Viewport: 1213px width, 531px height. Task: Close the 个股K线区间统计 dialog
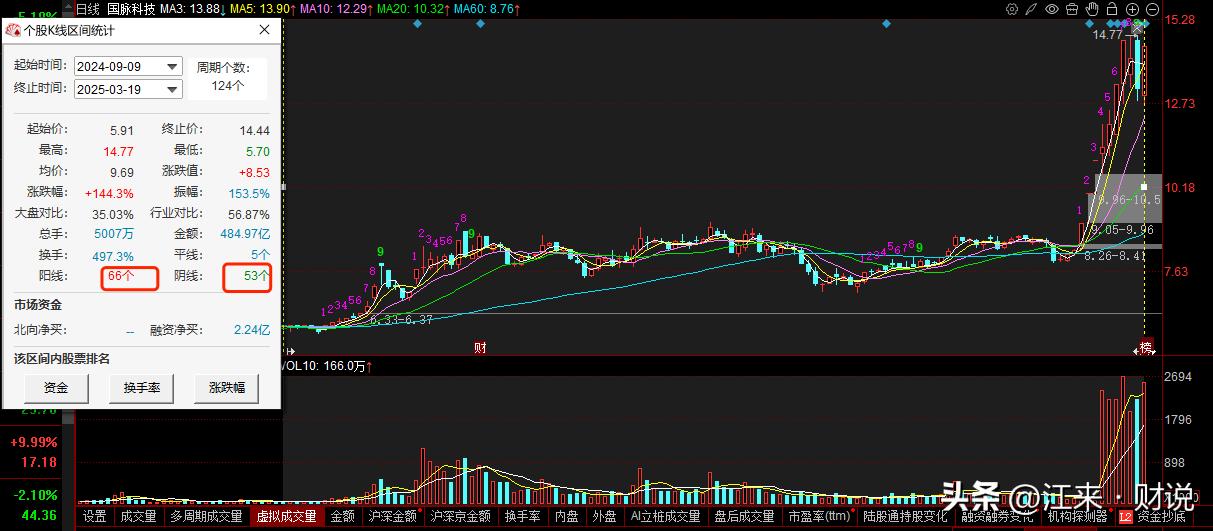point(265,30)
